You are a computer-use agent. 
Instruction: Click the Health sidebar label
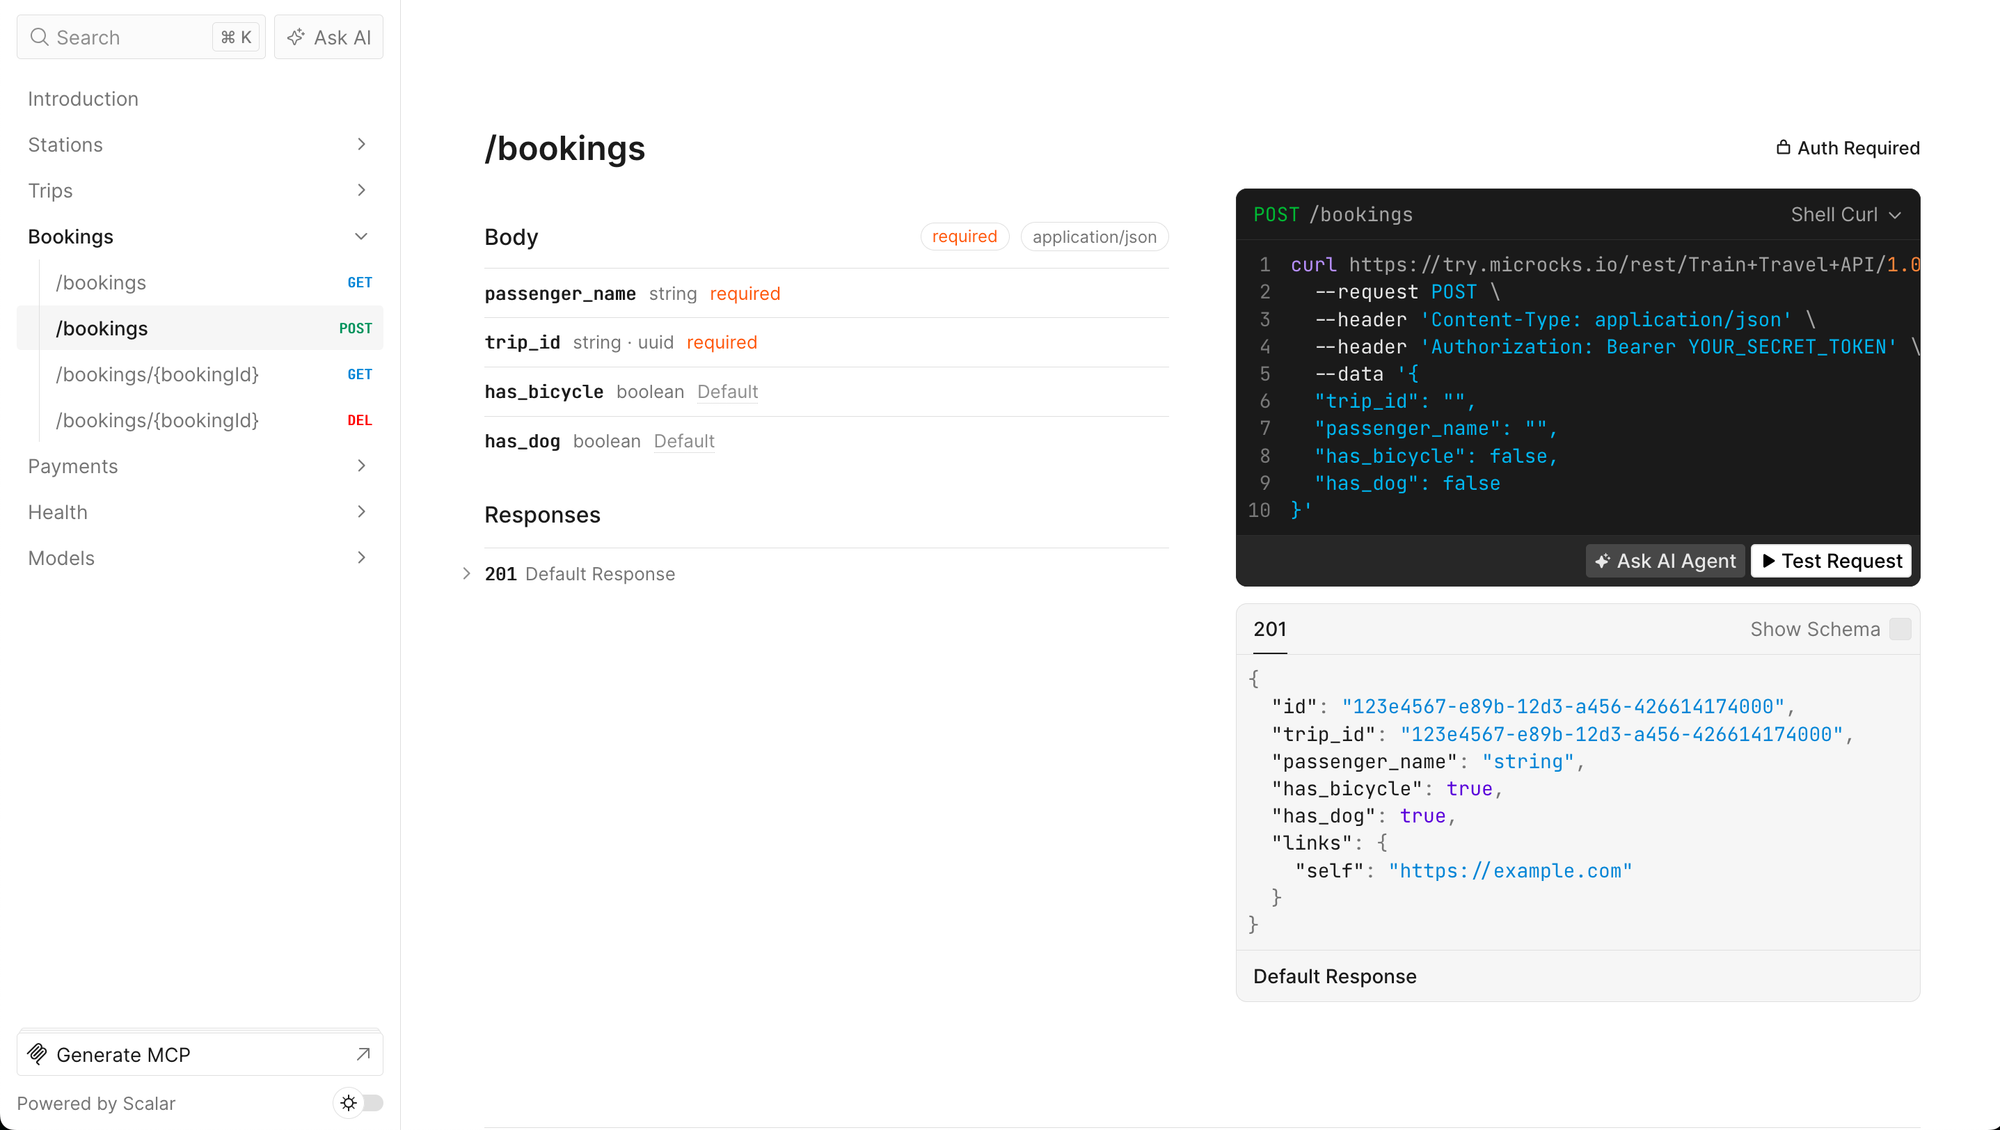click(x=58, y=513)
